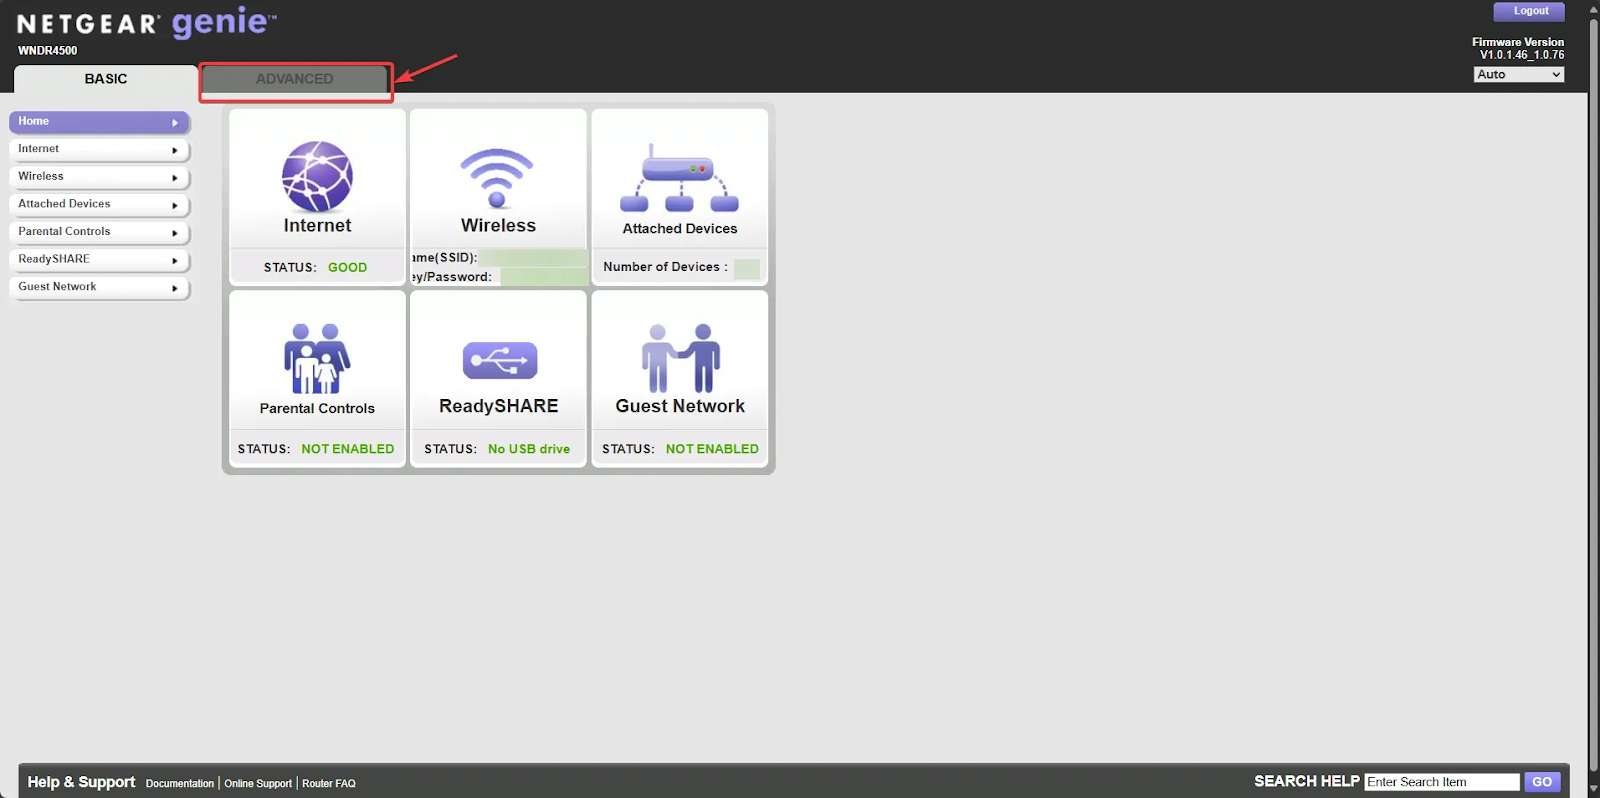Click the ReadySHARE No USB drive status

(529, 449)
